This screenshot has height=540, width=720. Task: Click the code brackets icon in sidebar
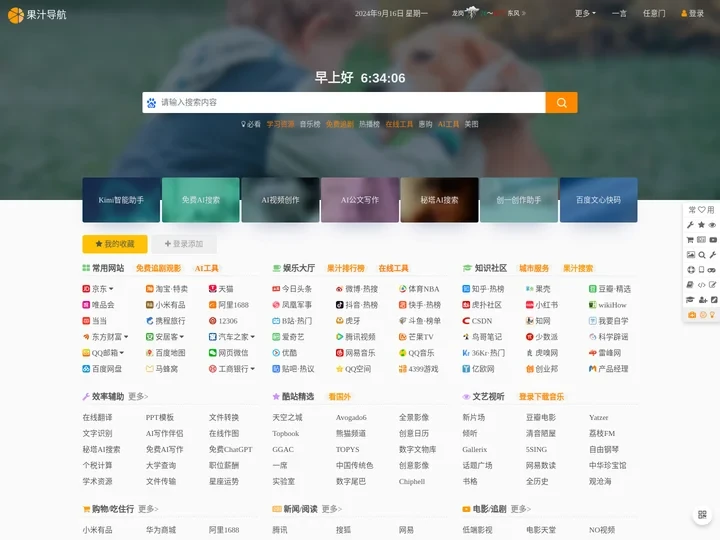pos(701,285)
